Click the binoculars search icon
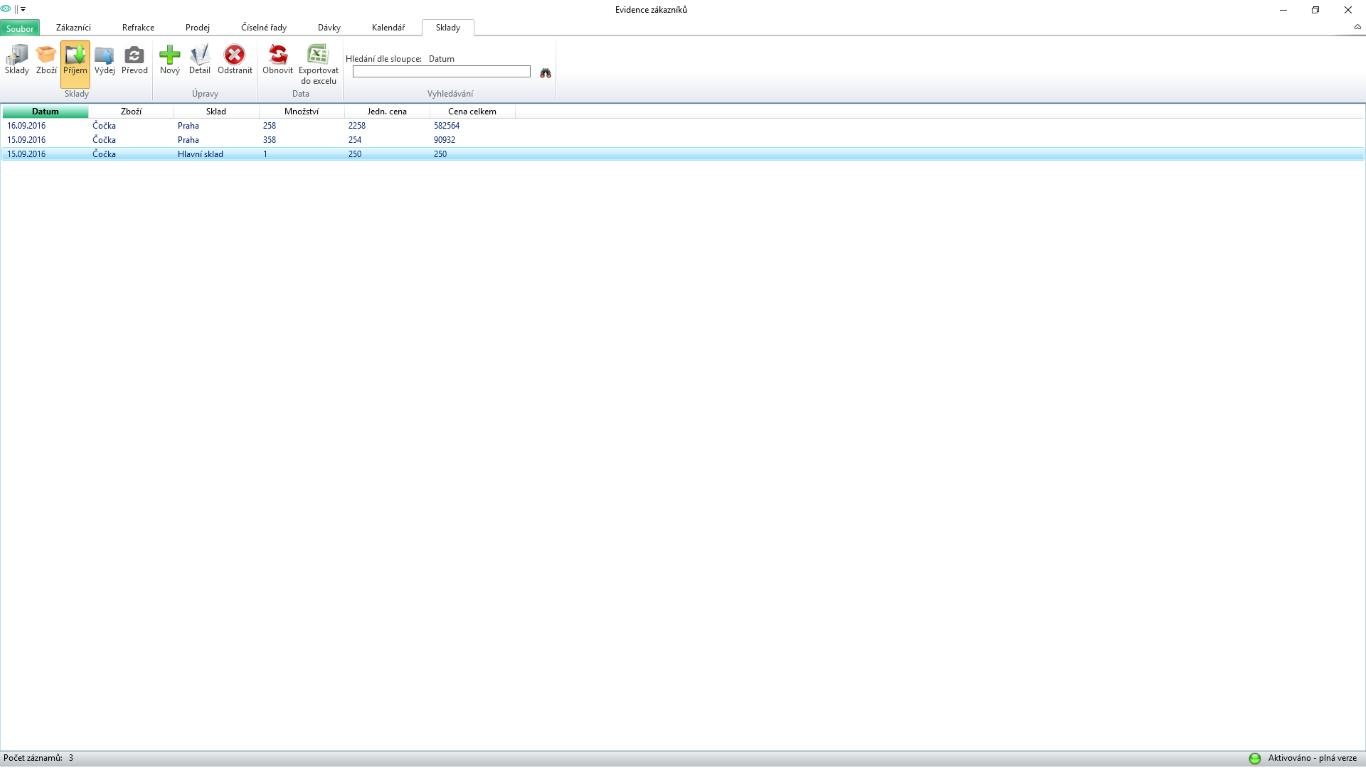 pyautogui.click(x=546, y=73)
